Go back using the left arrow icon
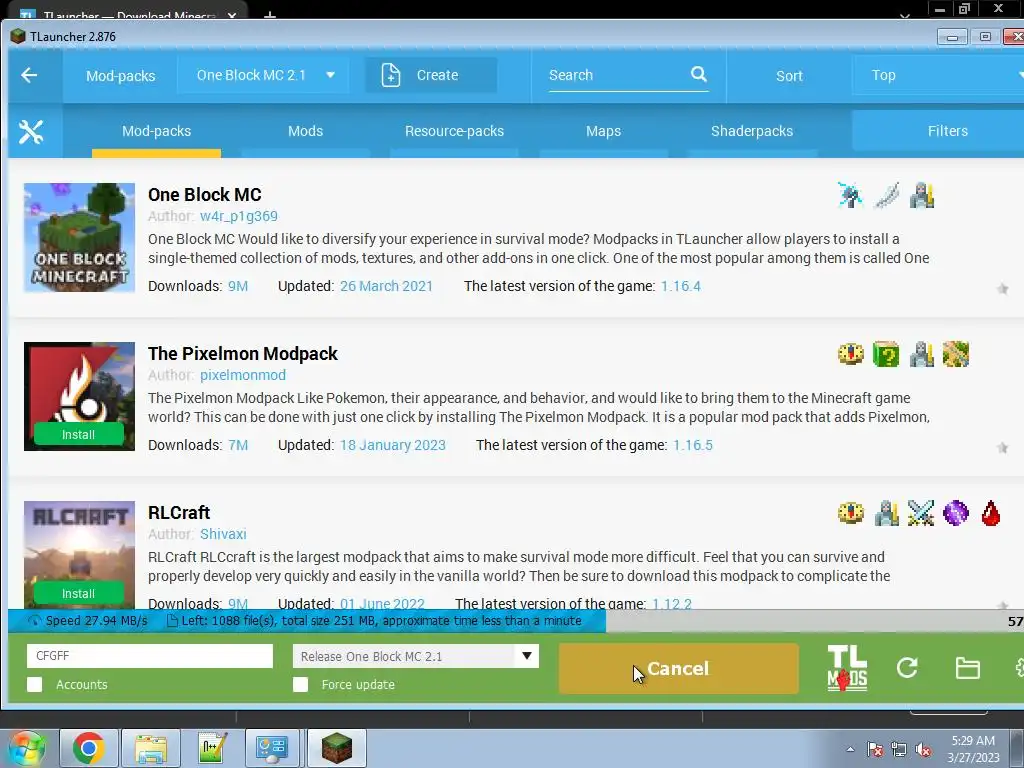The height and width of the screenshot is (768, 1024). point(29,75)
